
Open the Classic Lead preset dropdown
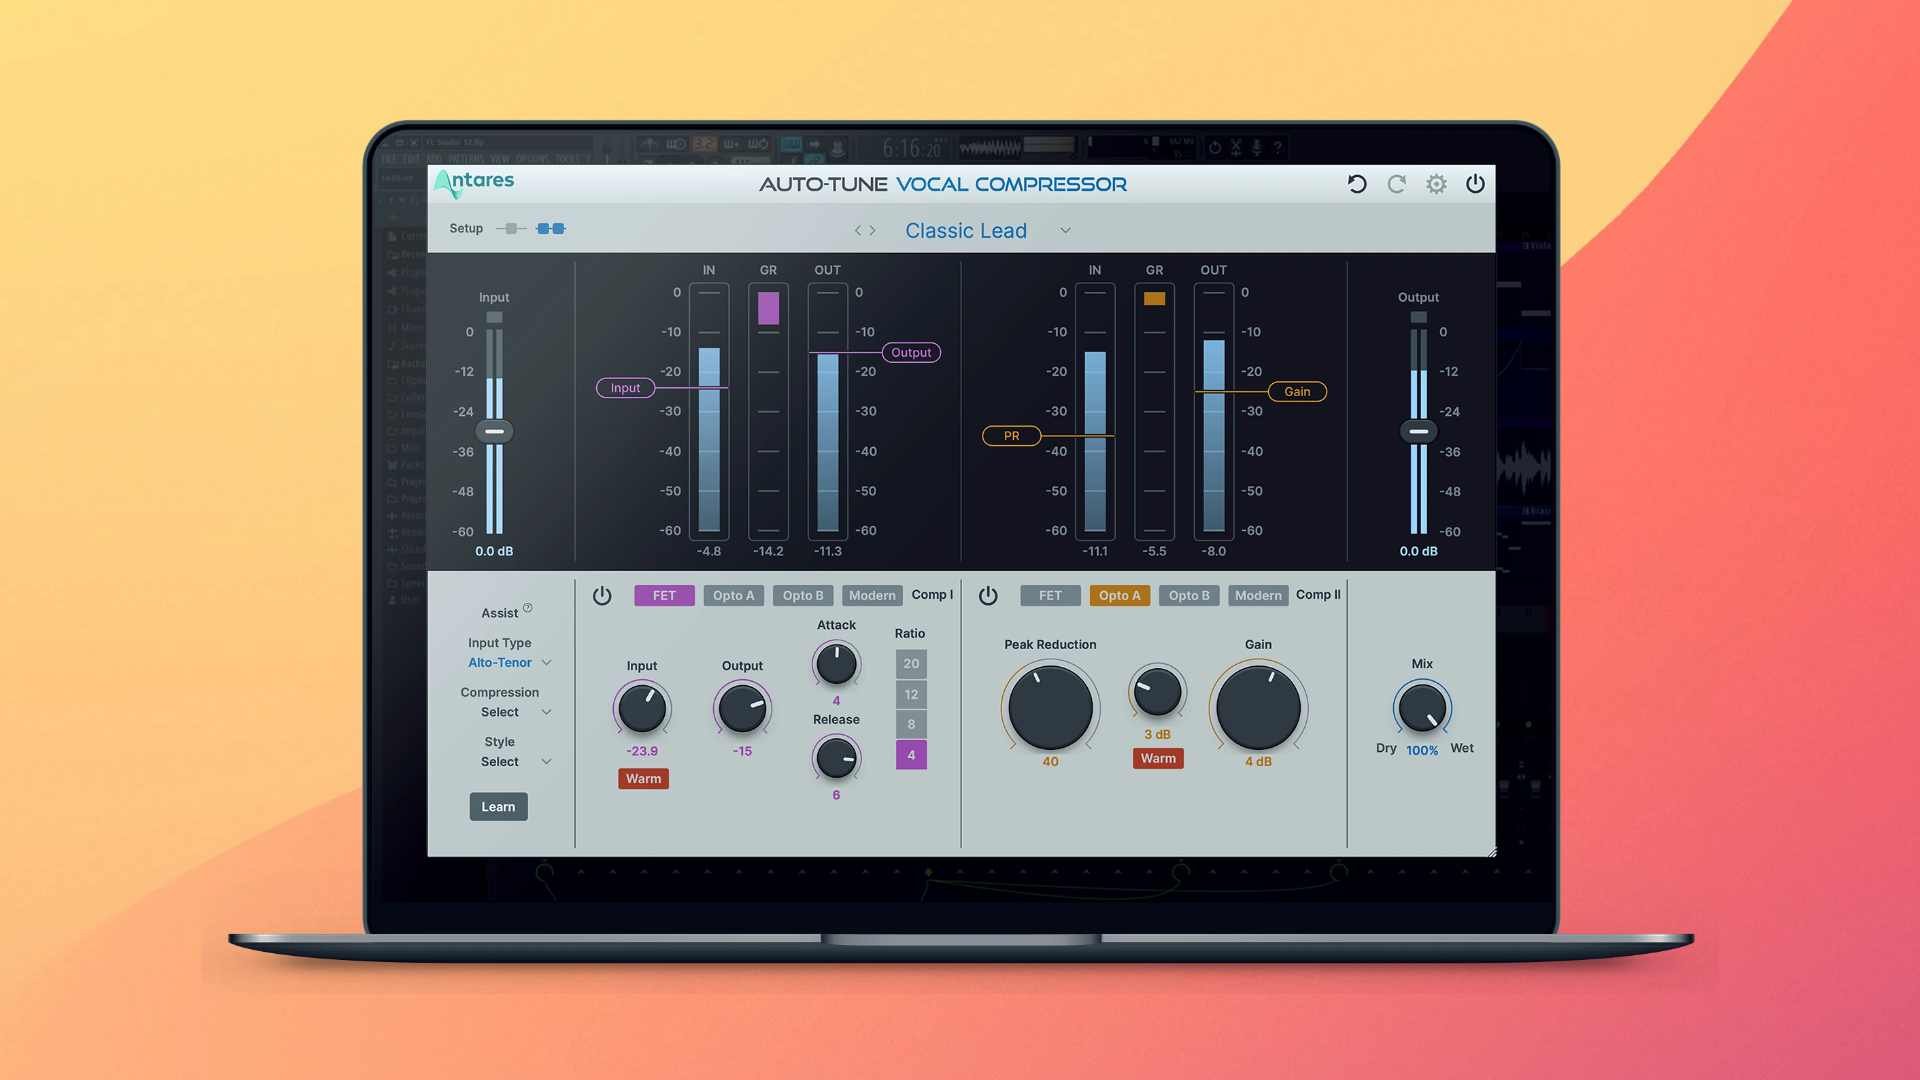click(1064, 230)
